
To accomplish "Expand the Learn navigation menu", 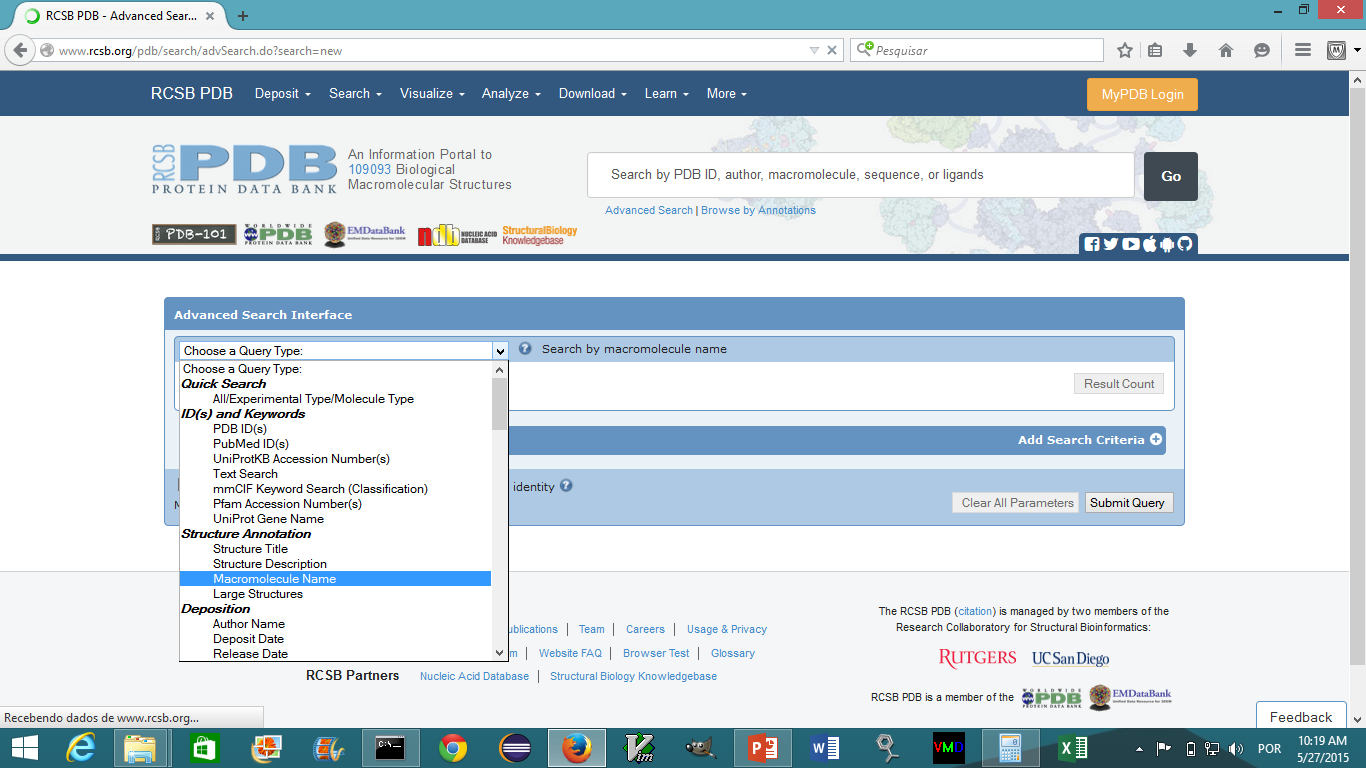I will (667, 94).
